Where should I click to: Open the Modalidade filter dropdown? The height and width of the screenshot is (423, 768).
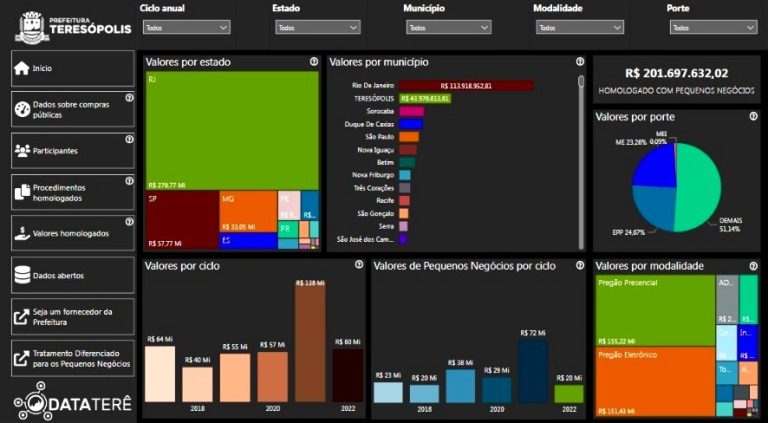(581, 28)
